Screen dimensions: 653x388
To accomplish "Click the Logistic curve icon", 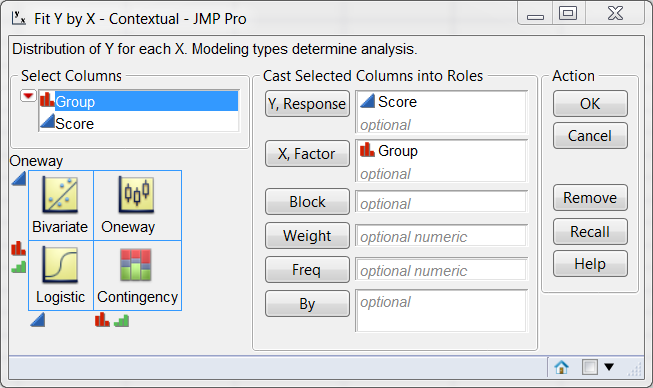I will [x=60, y=265].
